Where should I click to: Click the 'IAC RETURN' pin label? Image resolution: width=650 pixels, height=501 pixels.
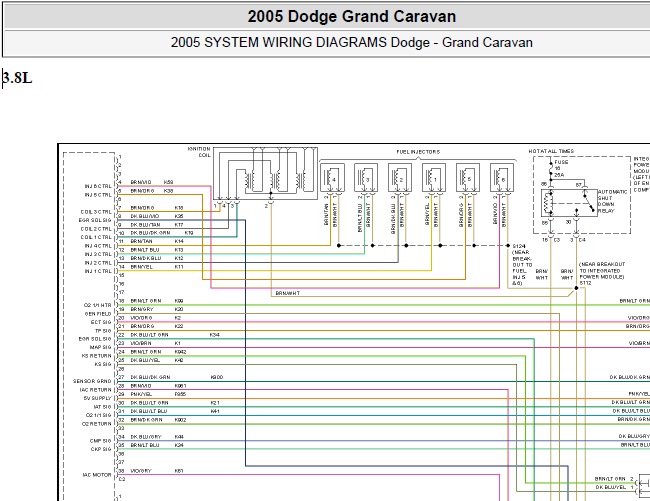tap(95, 390)
